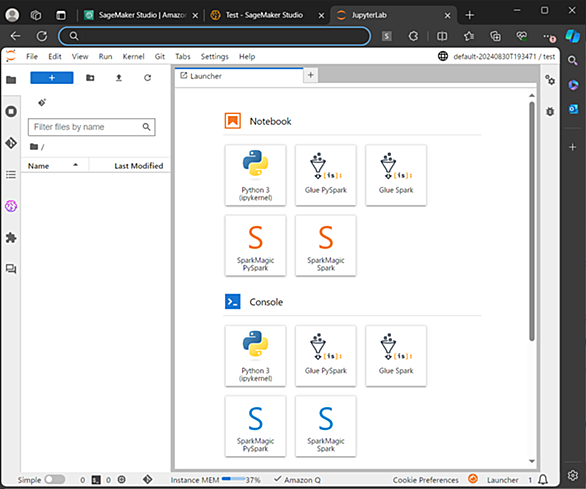Image resolution: width=586 pixels, height=489 pixels.
Task: Open the Settings menu
Action: click(x=215, y=56)
